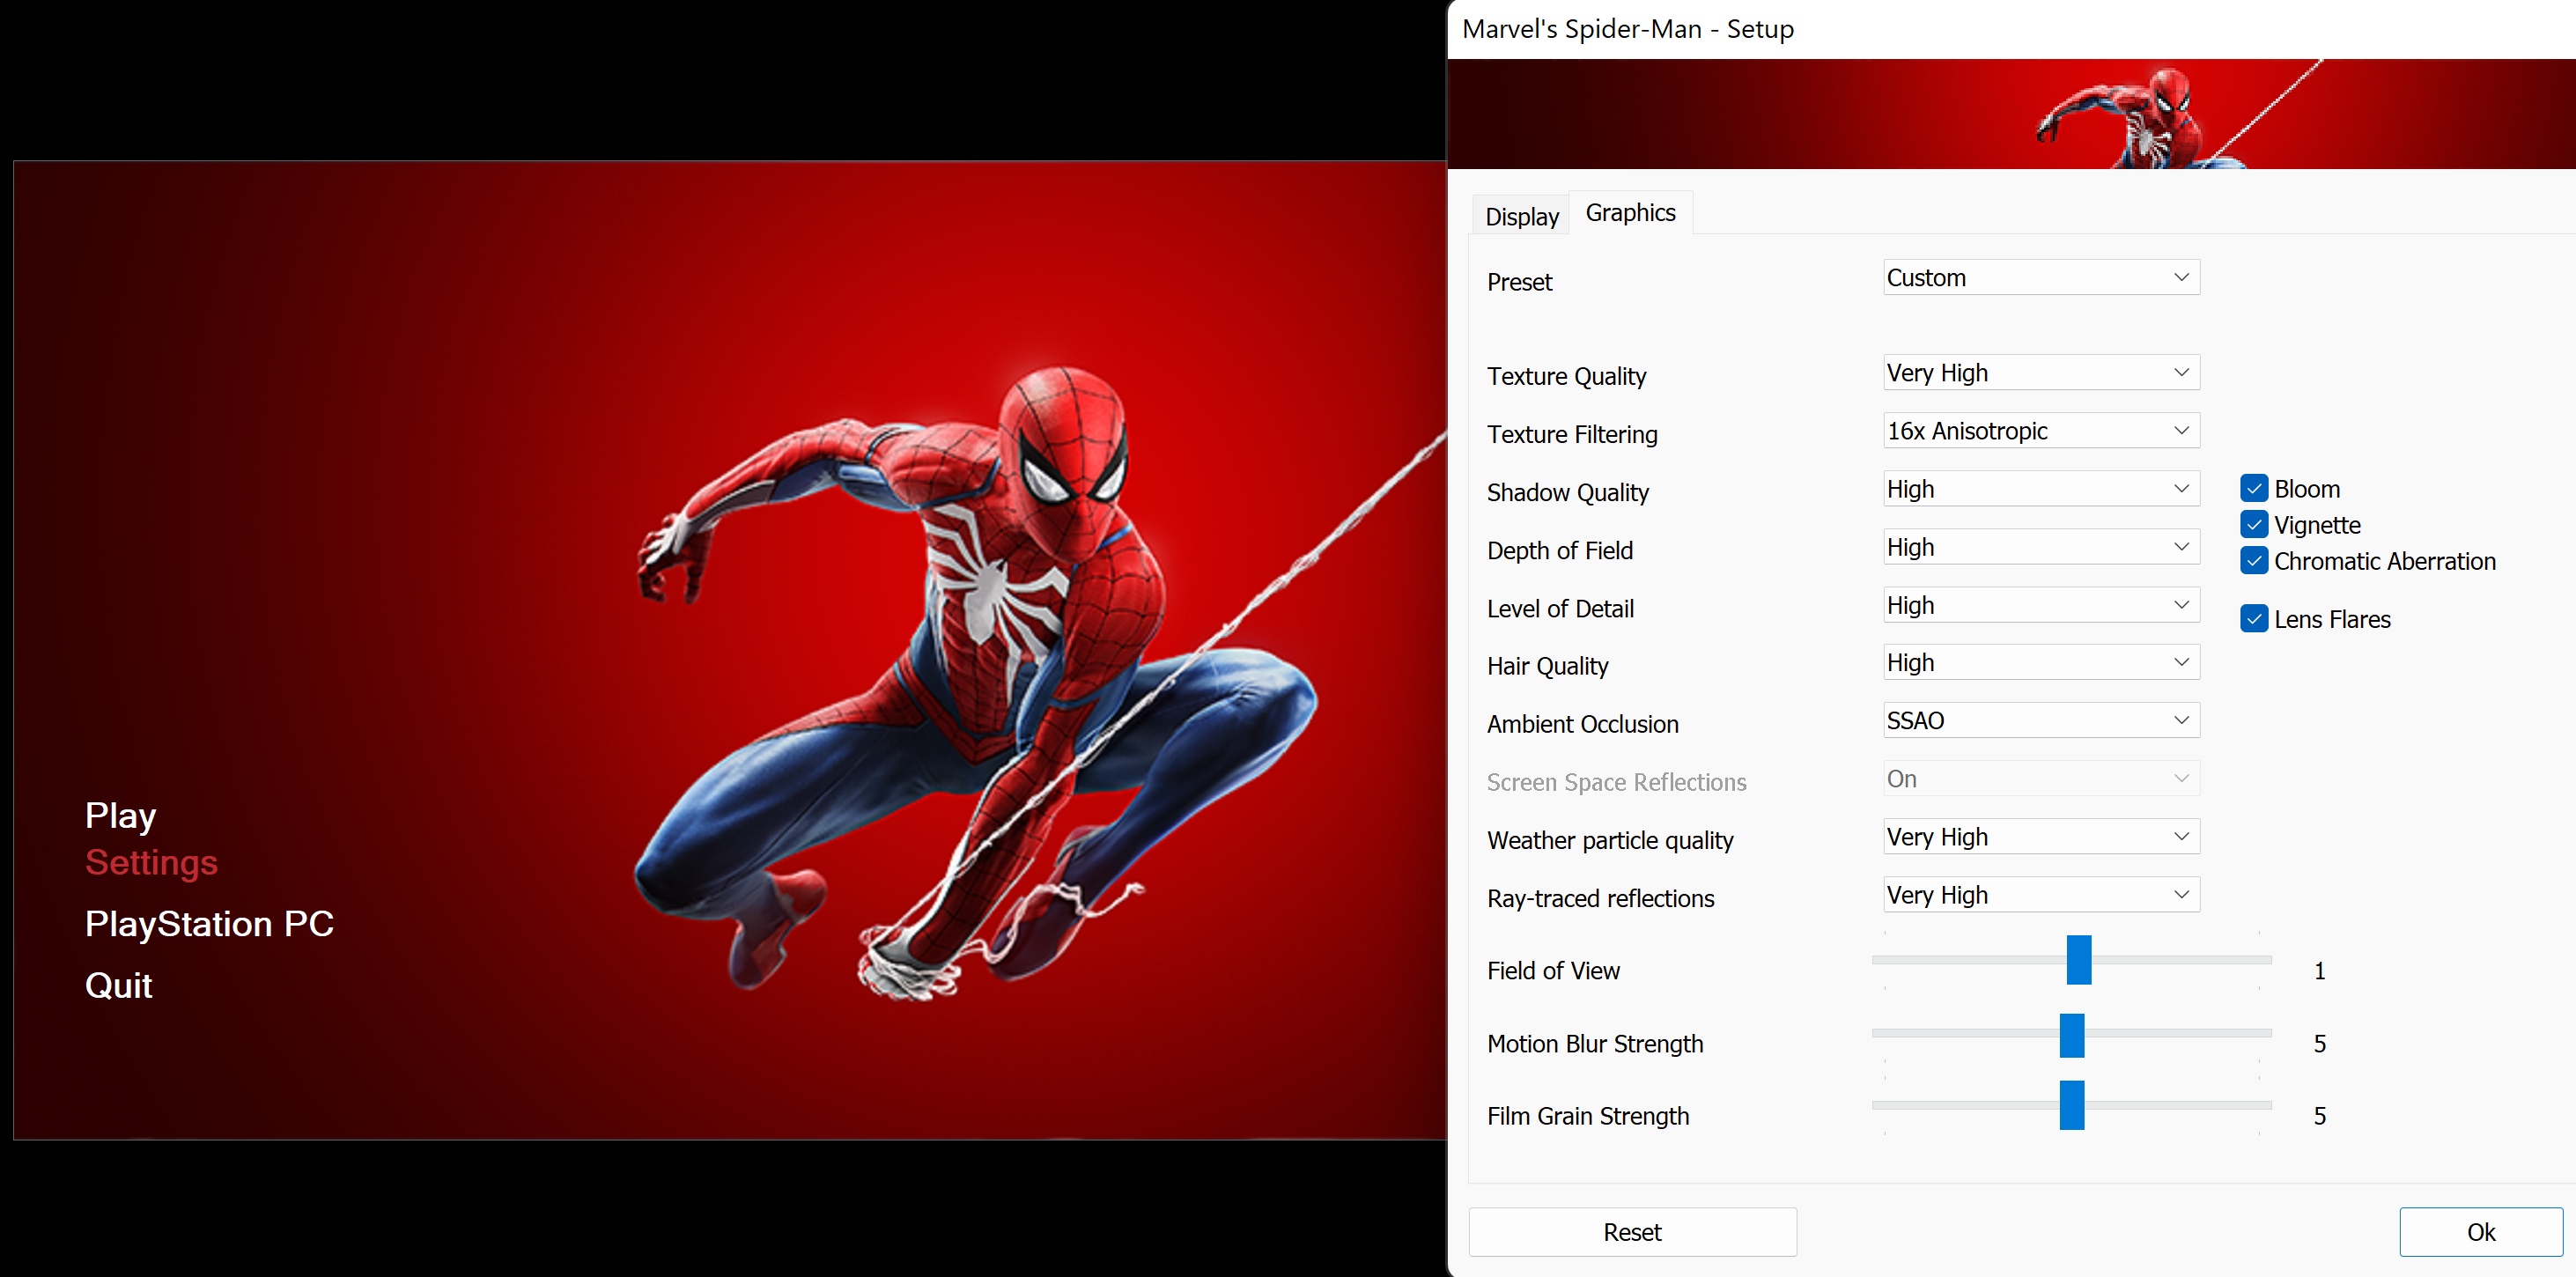
Task: Select the Graphics settings tab
Action: tap(1630, 212)
